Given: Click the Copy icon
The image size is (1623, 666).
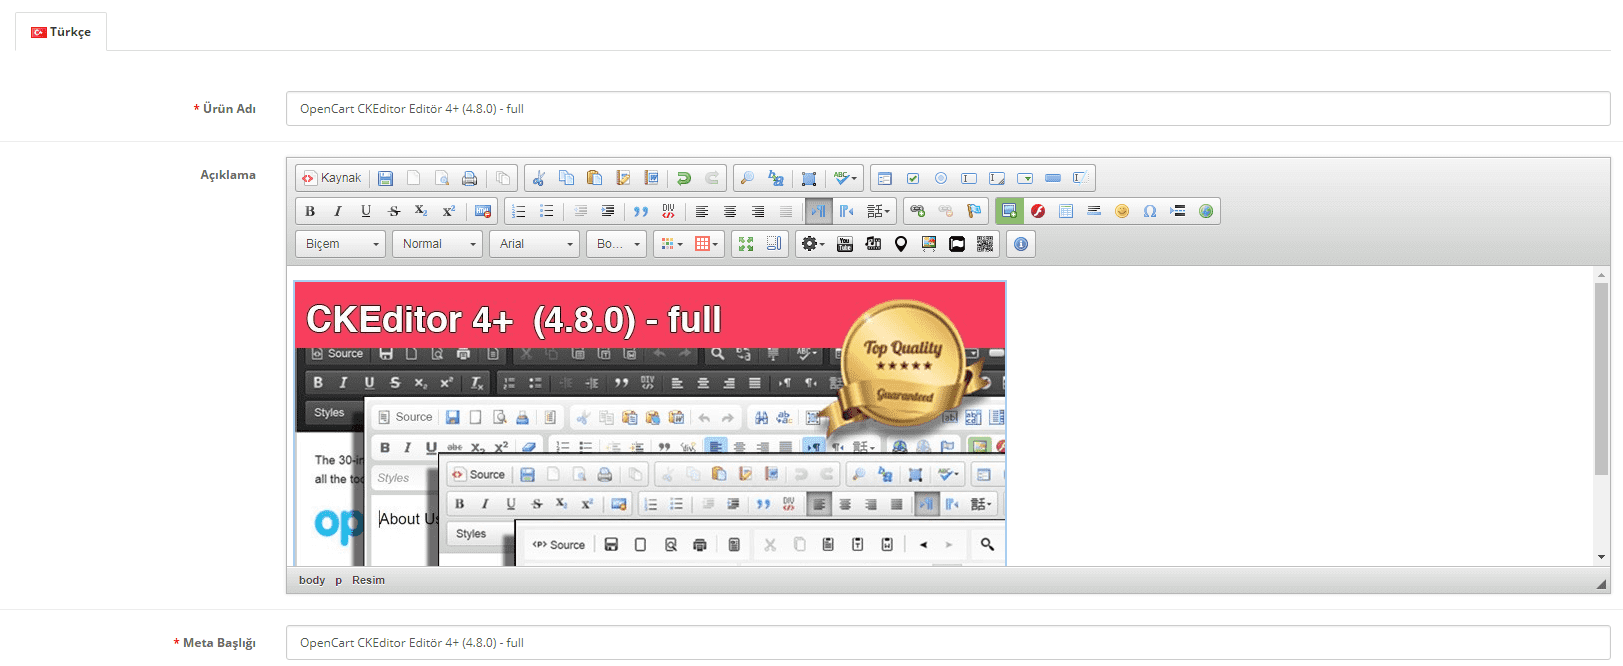Looking at the screenshot, I should [566, 178].
